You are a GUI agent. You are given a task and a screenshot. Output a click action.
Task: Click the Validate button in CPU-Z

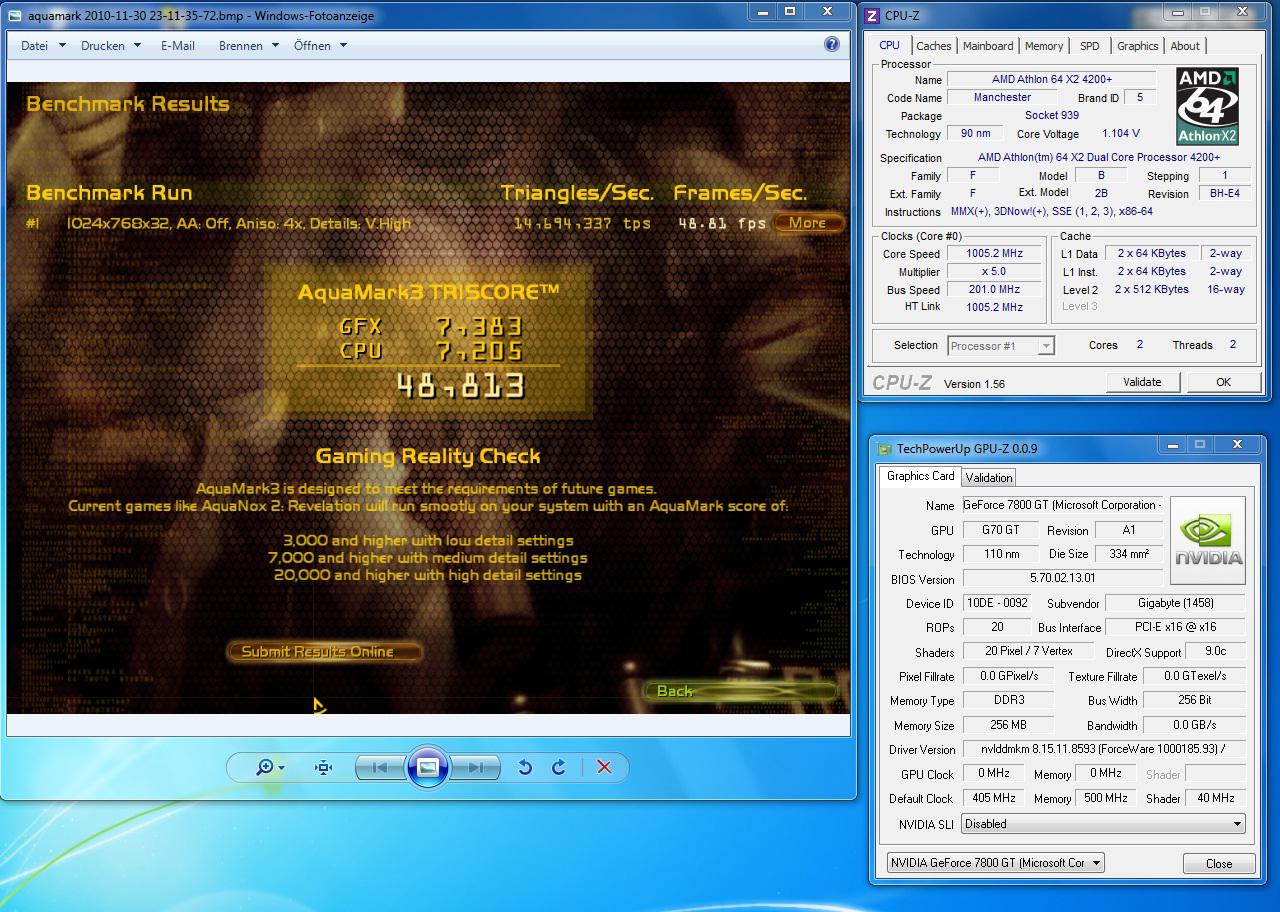[x=1143, y=382]
